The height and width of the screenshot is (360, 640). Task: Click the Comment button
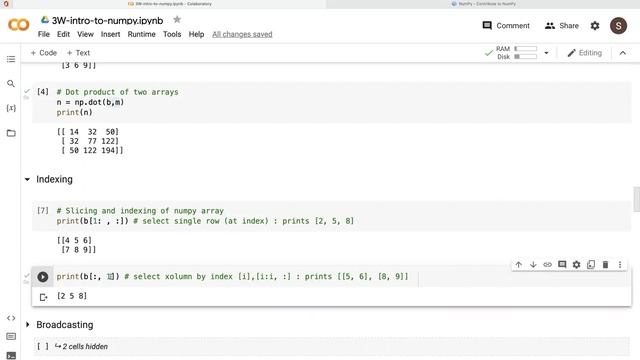[506, 26]
